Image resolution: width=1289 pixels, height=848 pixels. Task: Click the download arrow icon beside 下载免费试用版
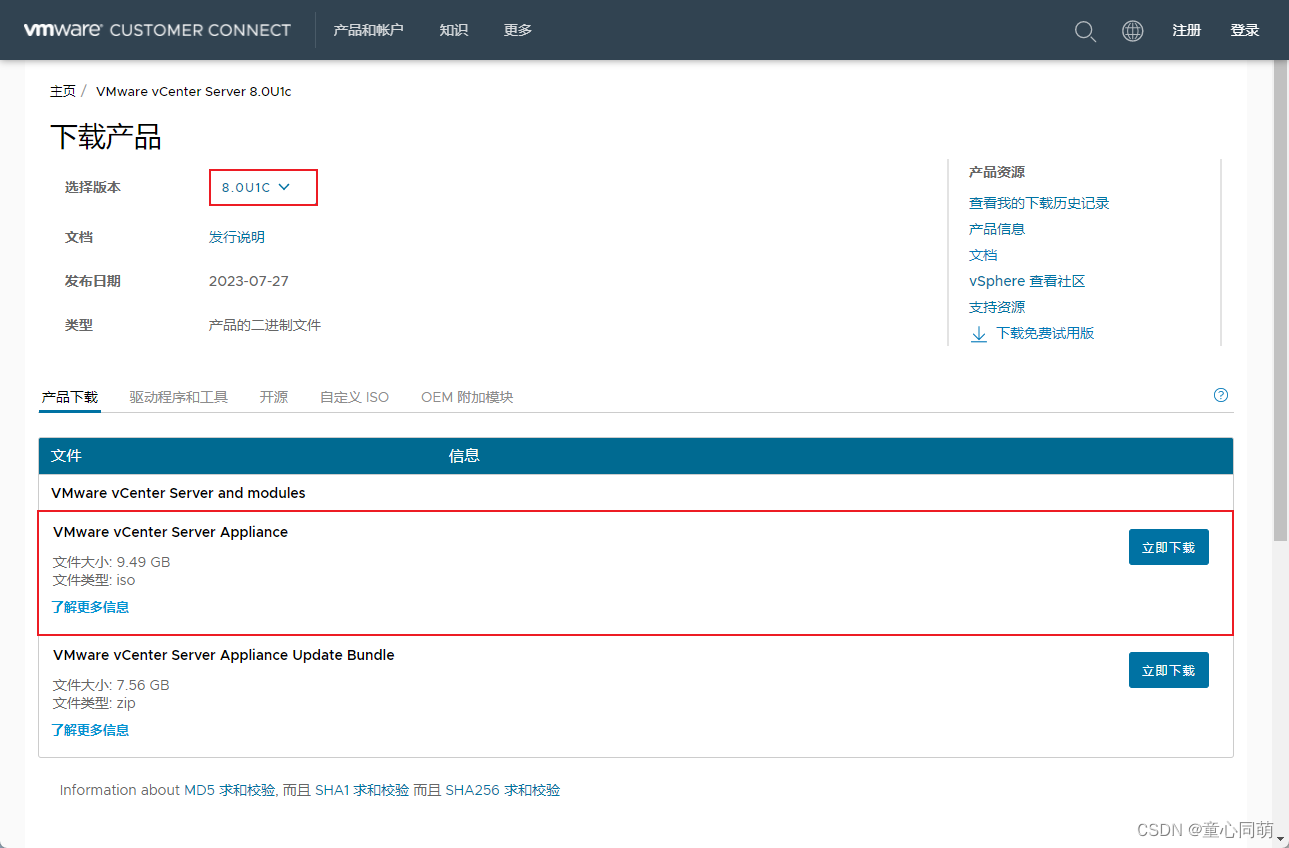pos(978,333)
